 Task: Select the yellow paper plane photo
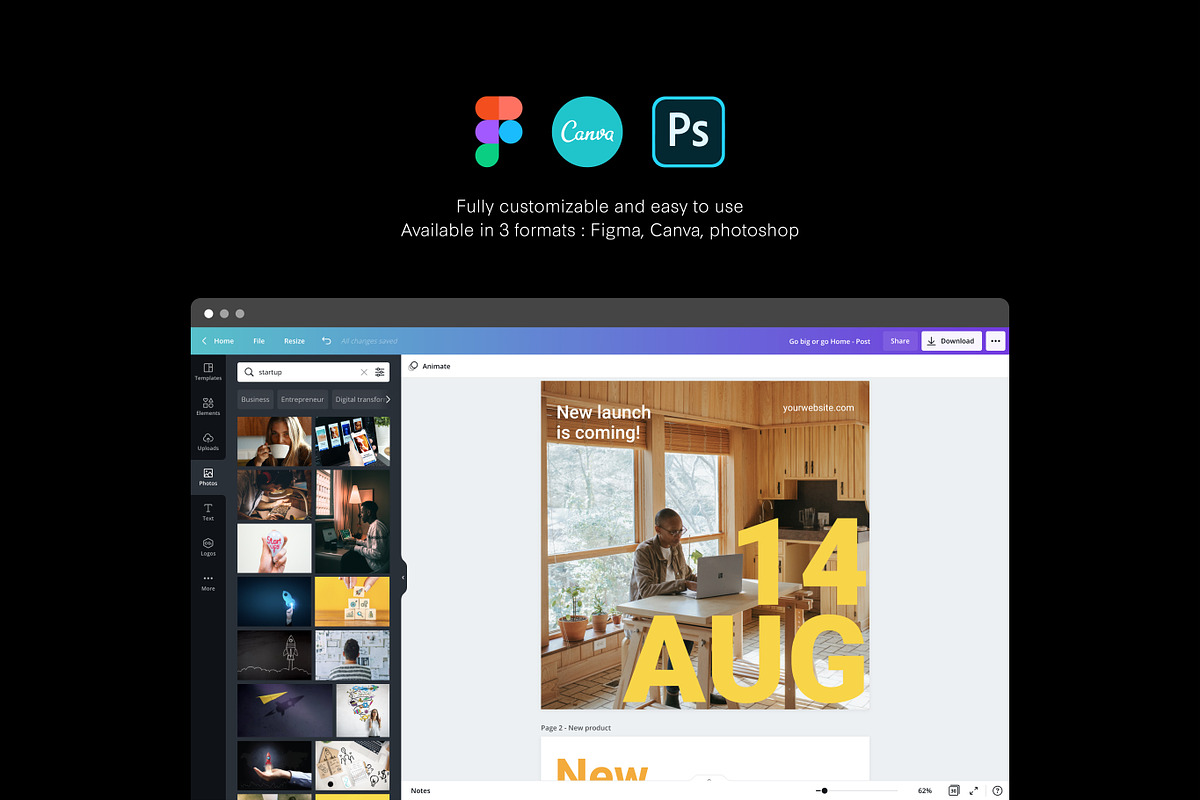click(x=285, y=710)
